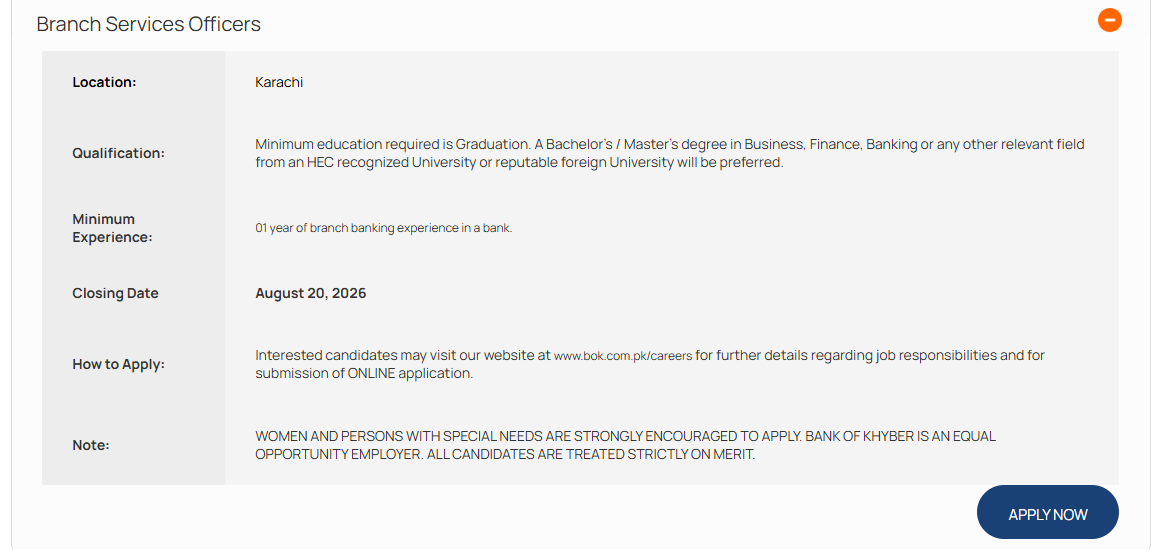
Task: Click the 01 year branch banking experience text
Action: 383,228
